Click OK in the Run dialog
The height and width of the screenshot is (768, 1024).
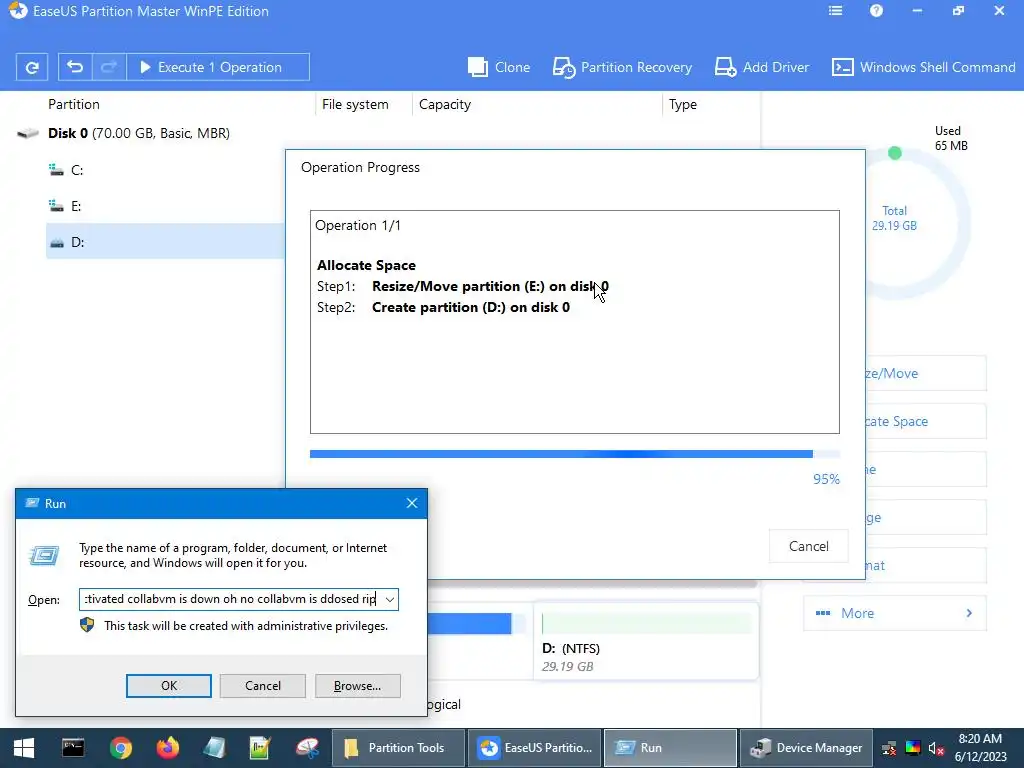tap(168, 686)
